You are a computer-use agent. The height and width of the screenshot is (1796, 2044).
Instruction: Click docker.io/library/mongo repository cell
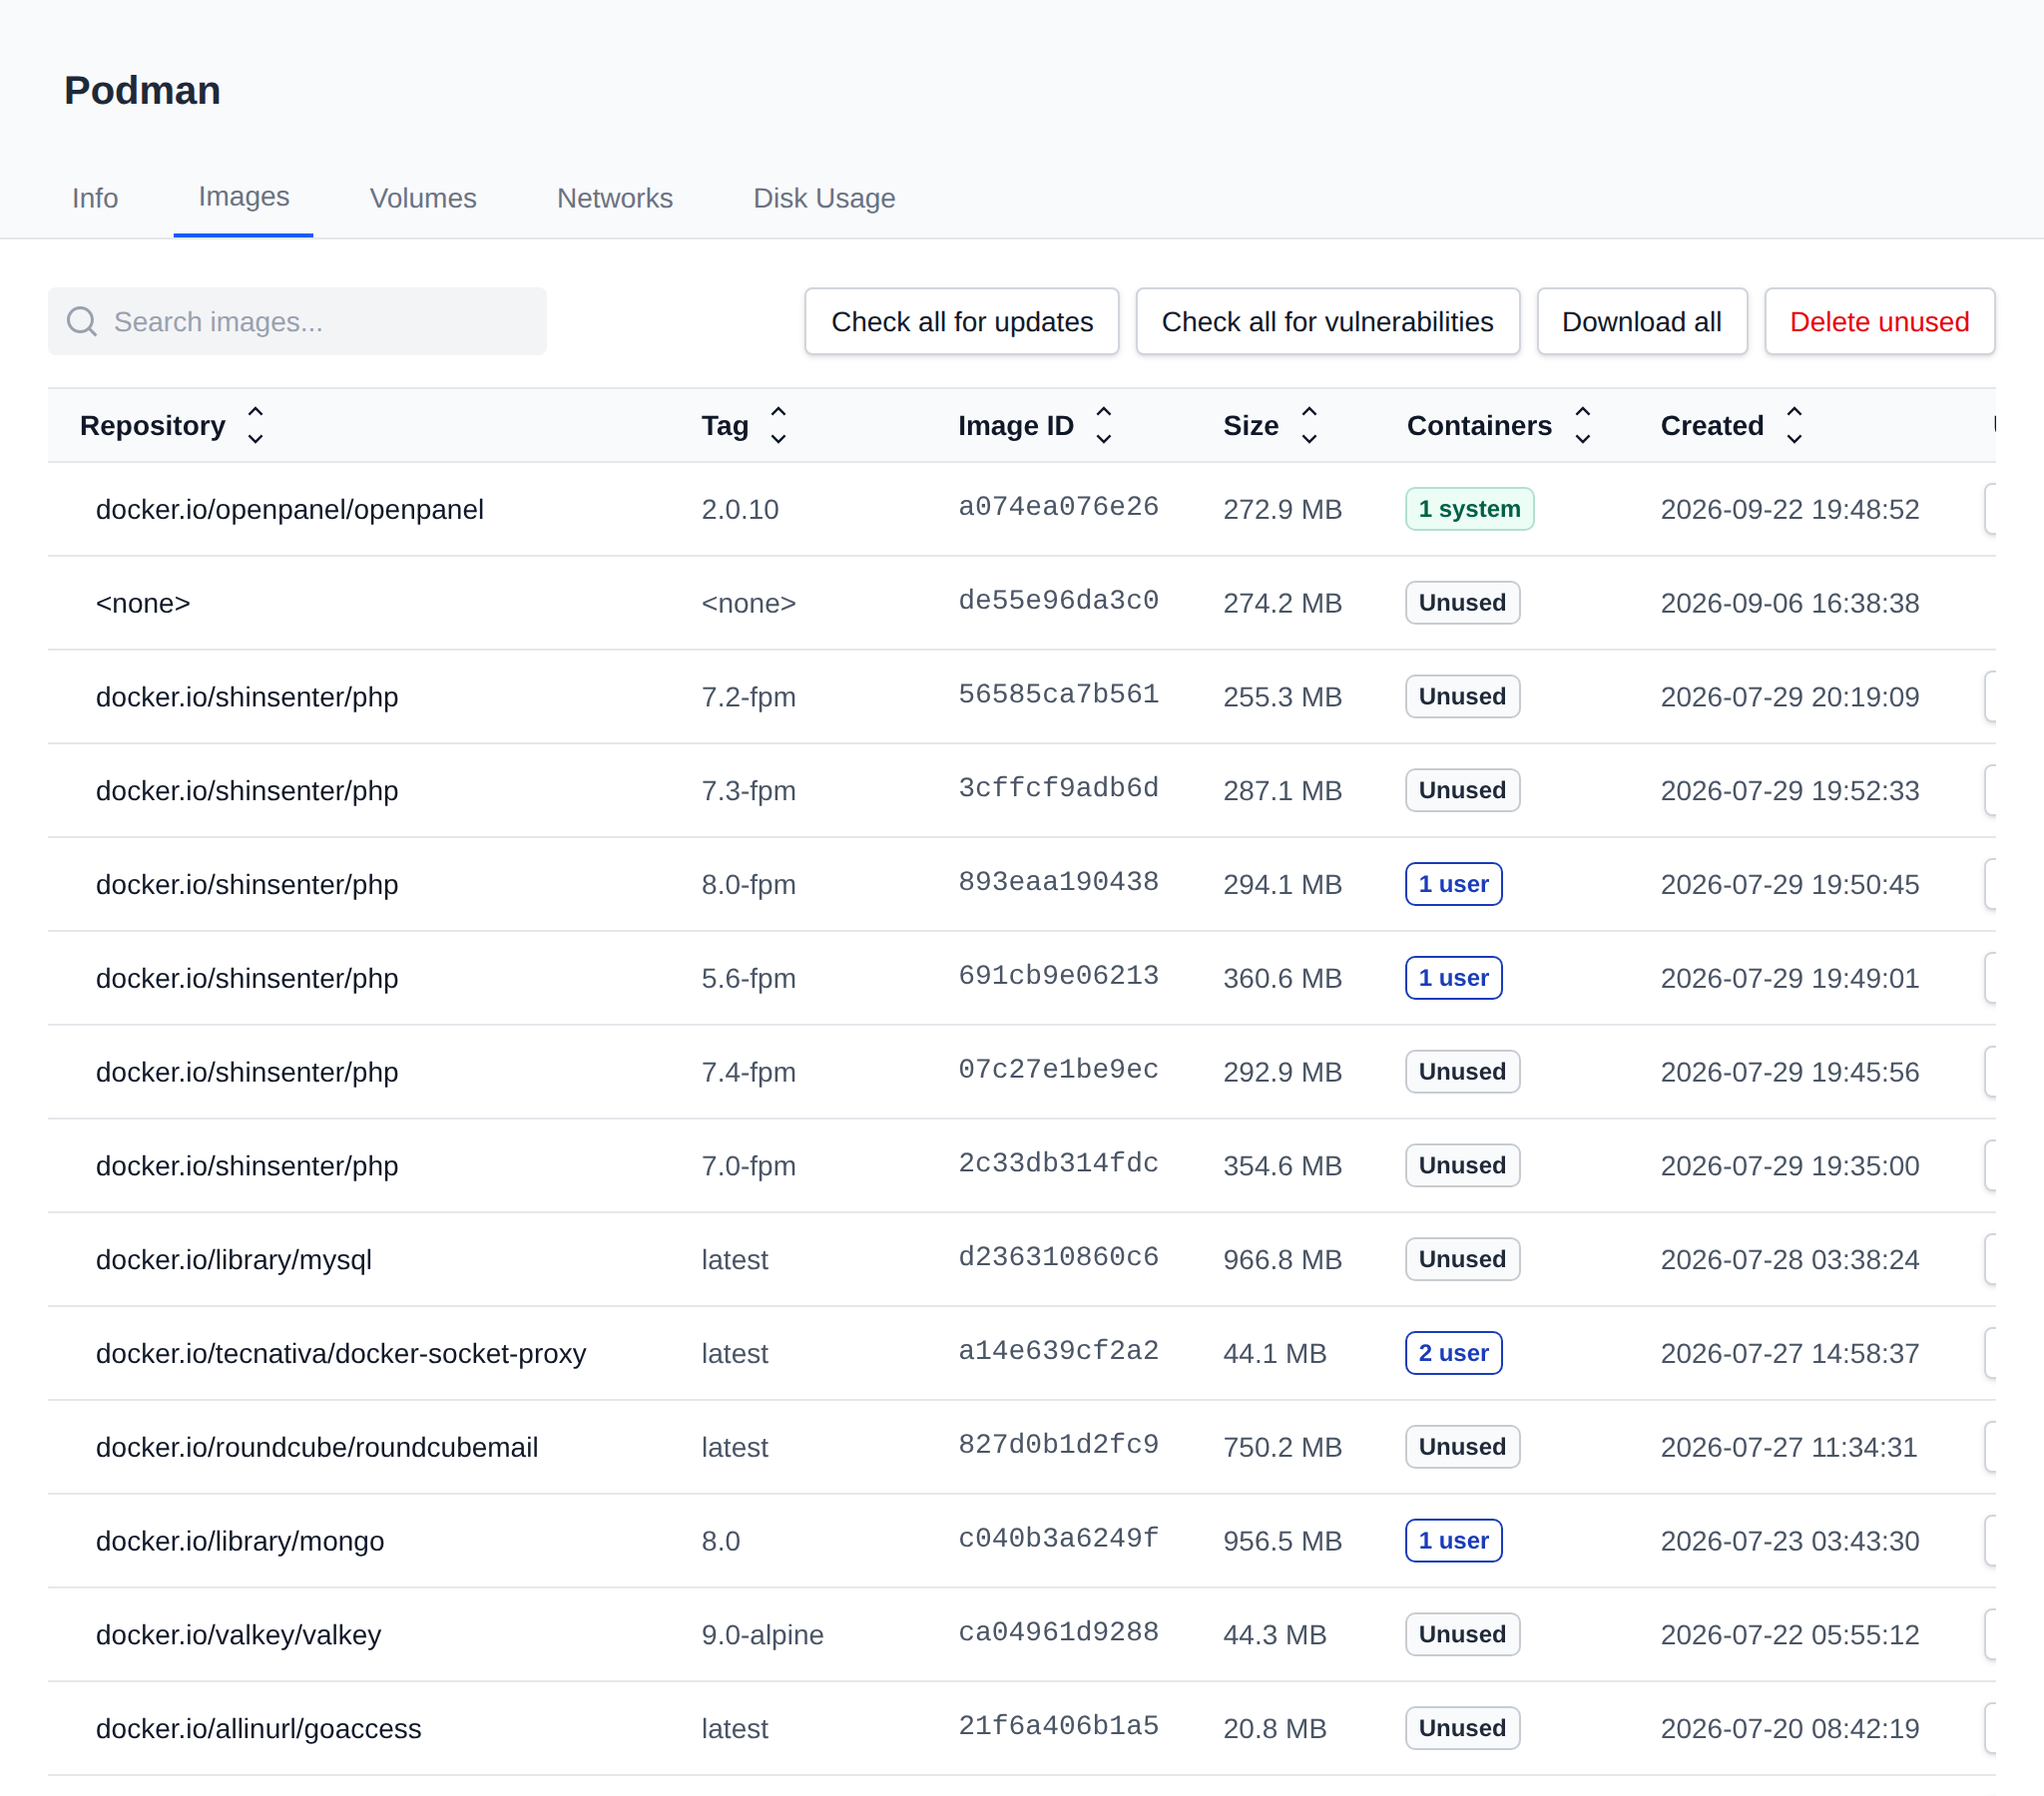click(239, 1541)
